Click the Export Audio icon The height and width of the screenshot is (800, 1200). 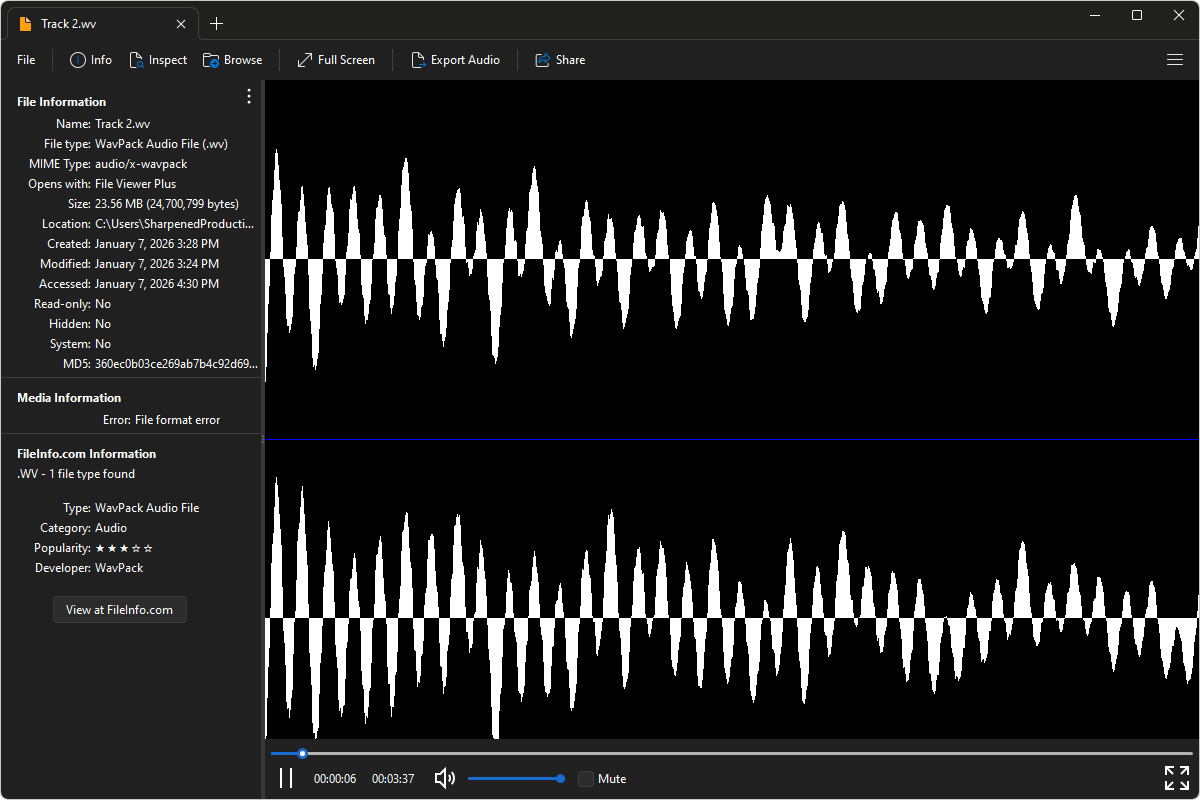418,60
